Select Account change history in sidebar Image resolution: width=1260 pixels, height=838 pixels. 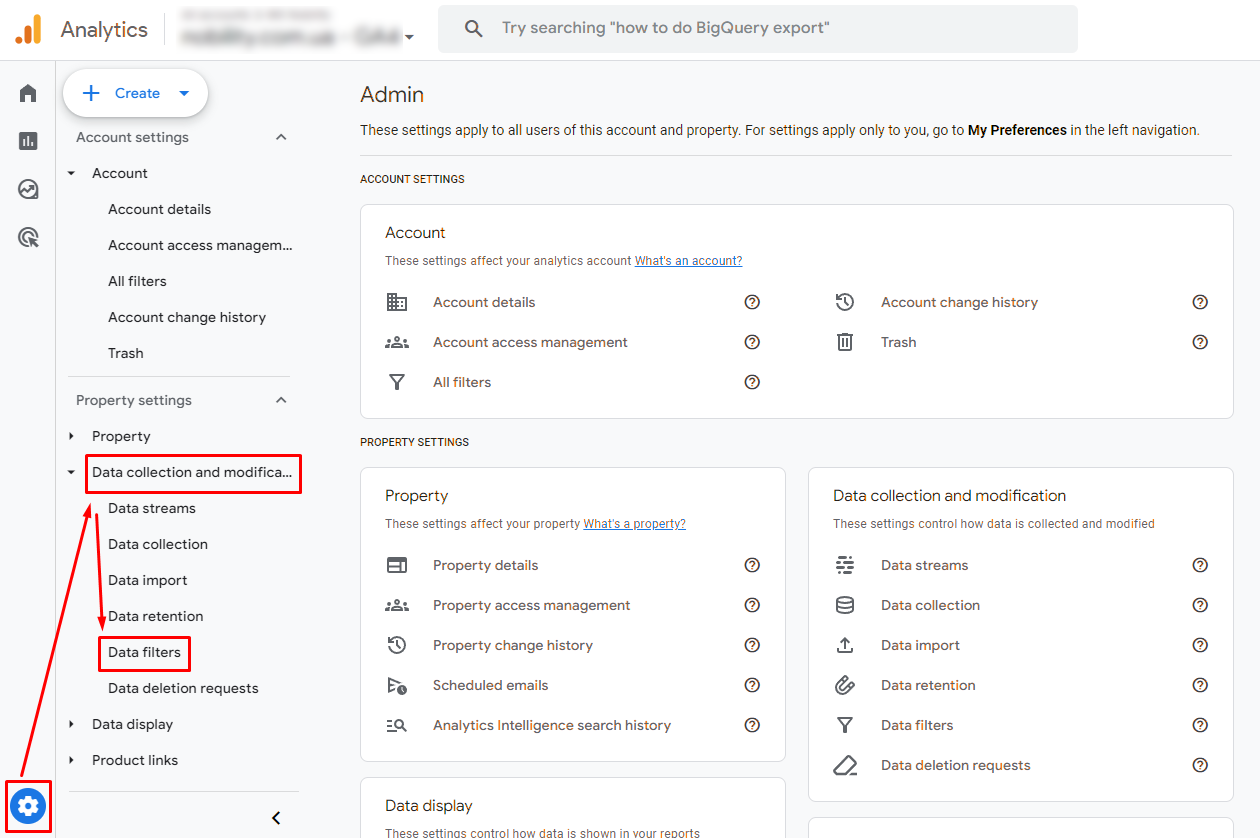point(187,317)
